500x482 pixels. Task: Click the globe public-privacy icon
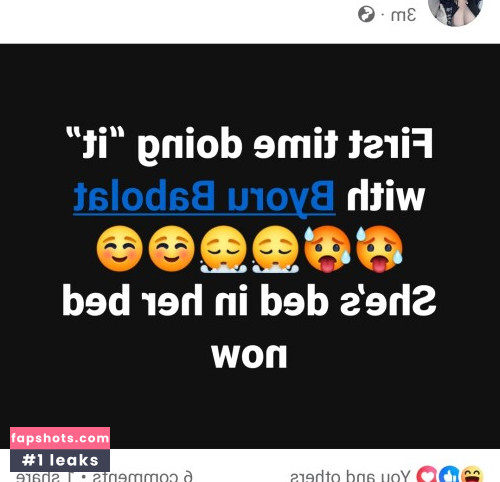366,15
